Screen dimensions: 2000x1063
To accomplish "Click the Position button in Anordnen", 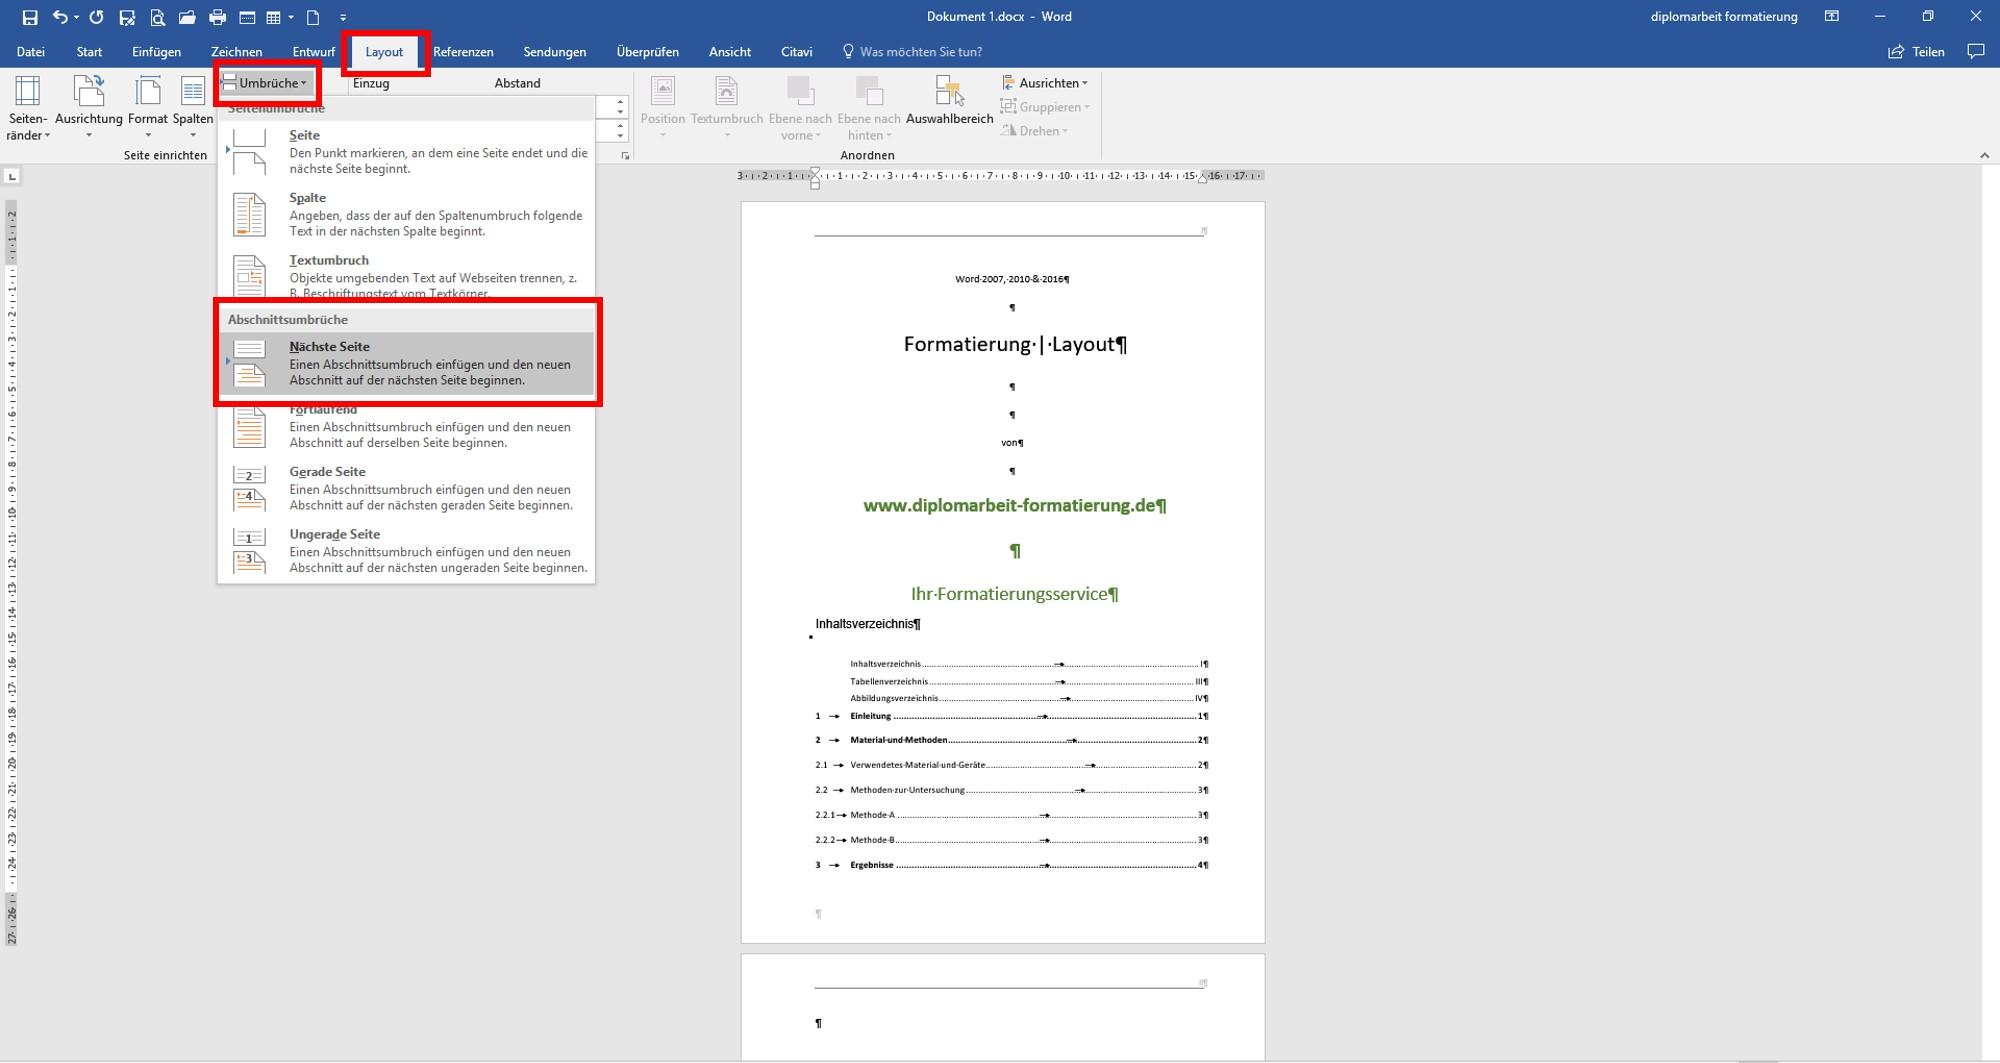I will [663, 108].
